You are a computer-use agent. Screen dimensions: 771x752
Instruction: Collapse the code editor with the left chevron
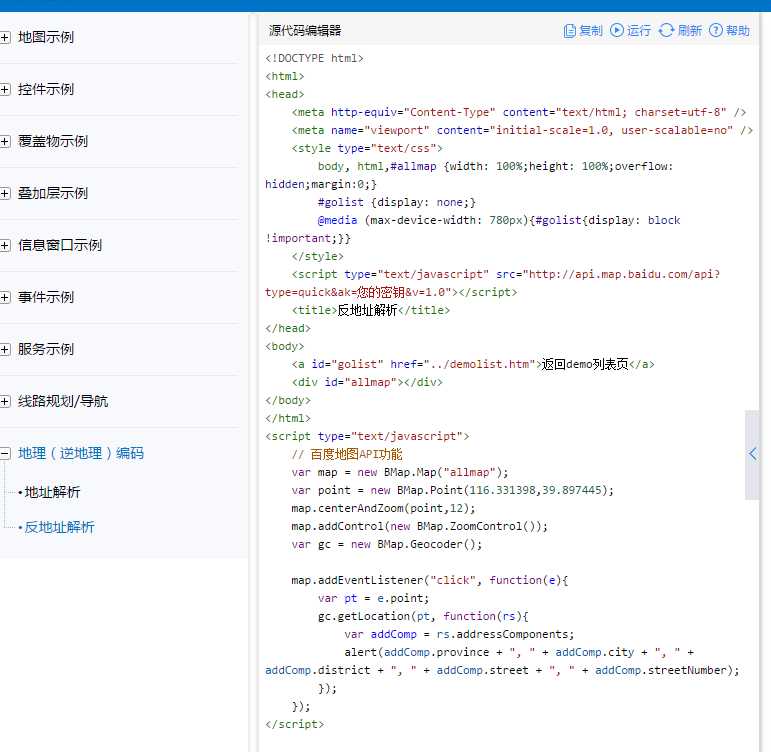tap(752, 454)
